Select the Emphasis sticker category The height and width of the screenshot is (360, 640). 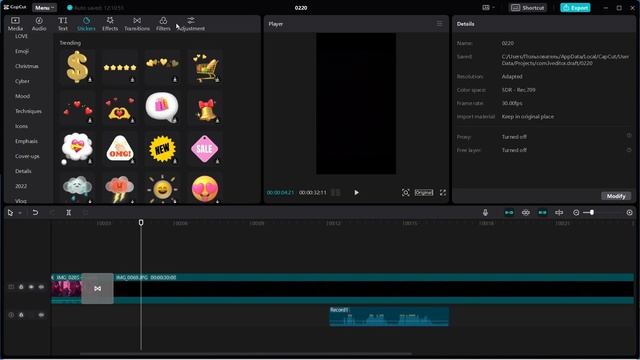[x=26, y=141]
